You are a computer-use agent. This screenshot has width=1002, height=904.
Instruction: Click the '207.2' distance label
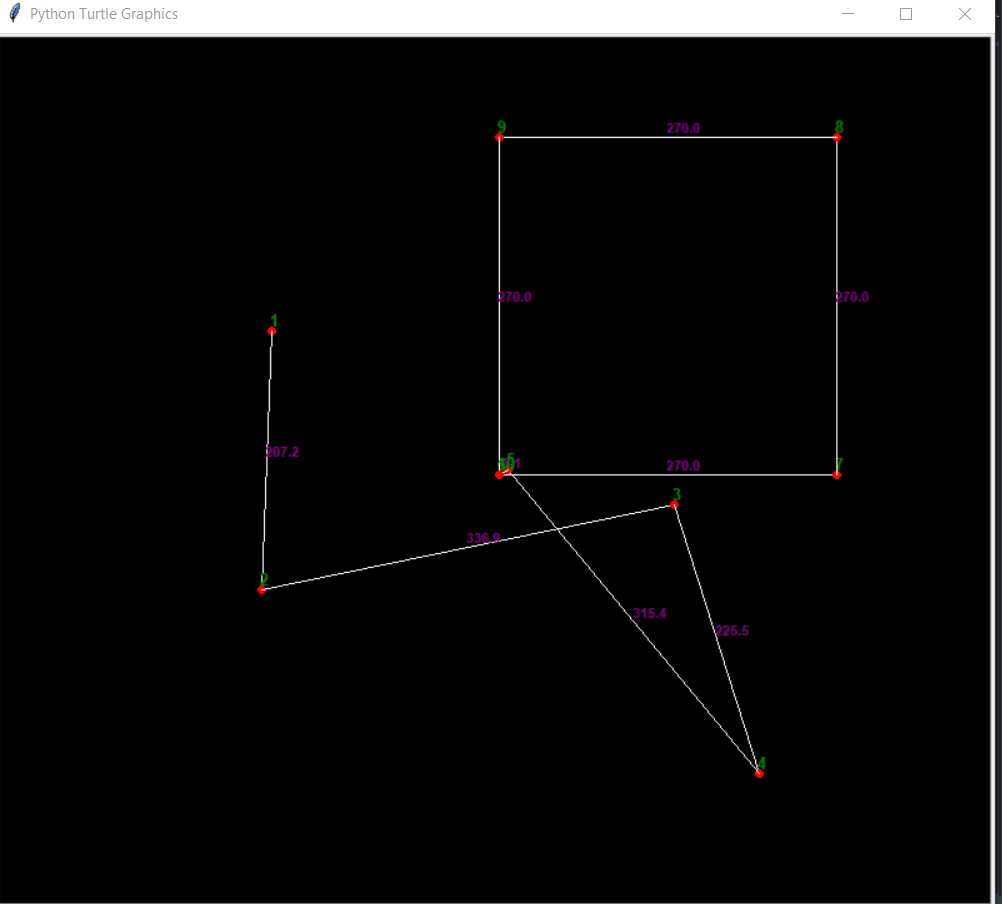pos(282,452)
